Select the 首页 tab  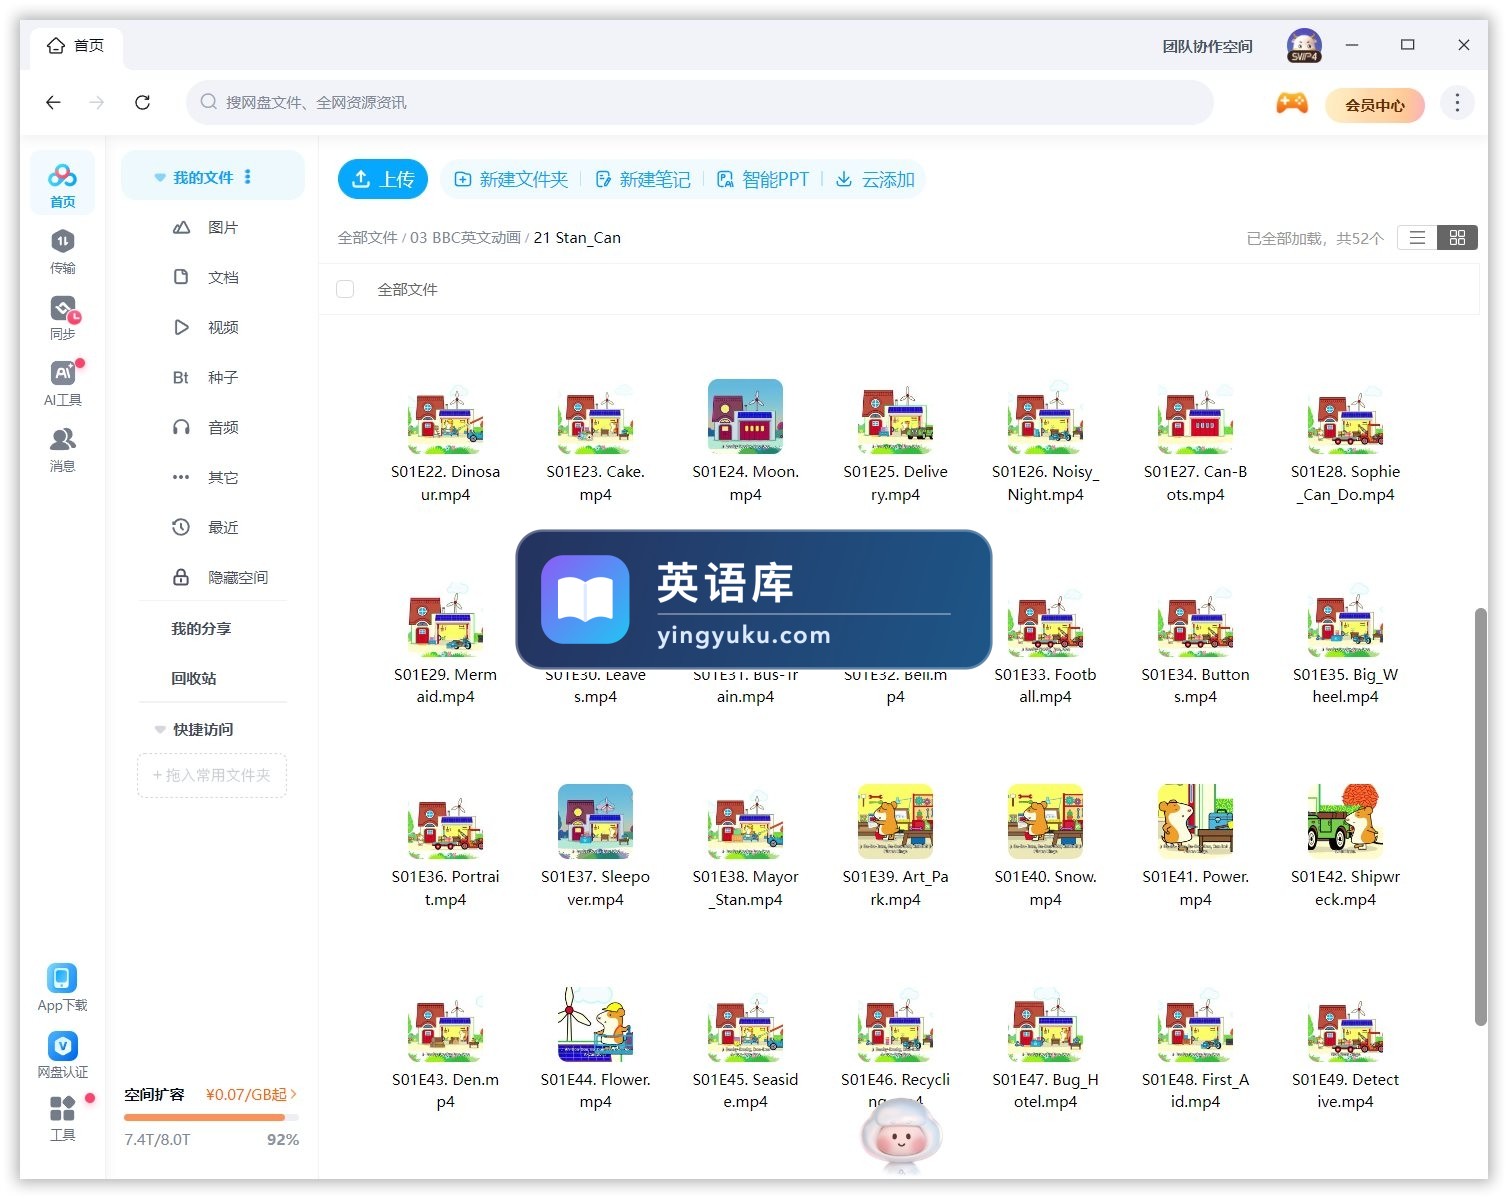tap(76, 46)
